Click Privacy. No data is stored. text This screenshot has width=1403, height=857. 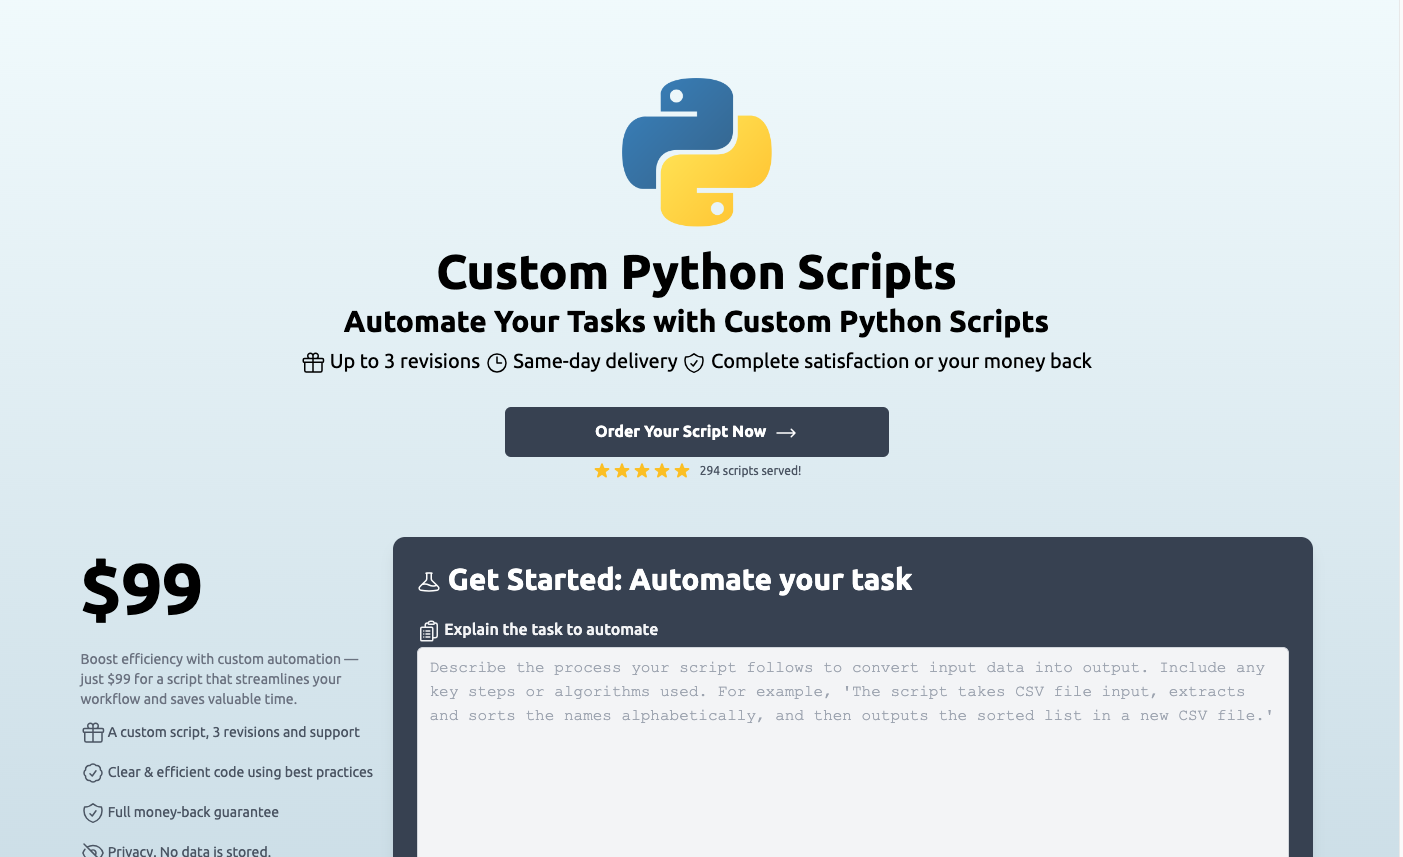tap(189, 851)
